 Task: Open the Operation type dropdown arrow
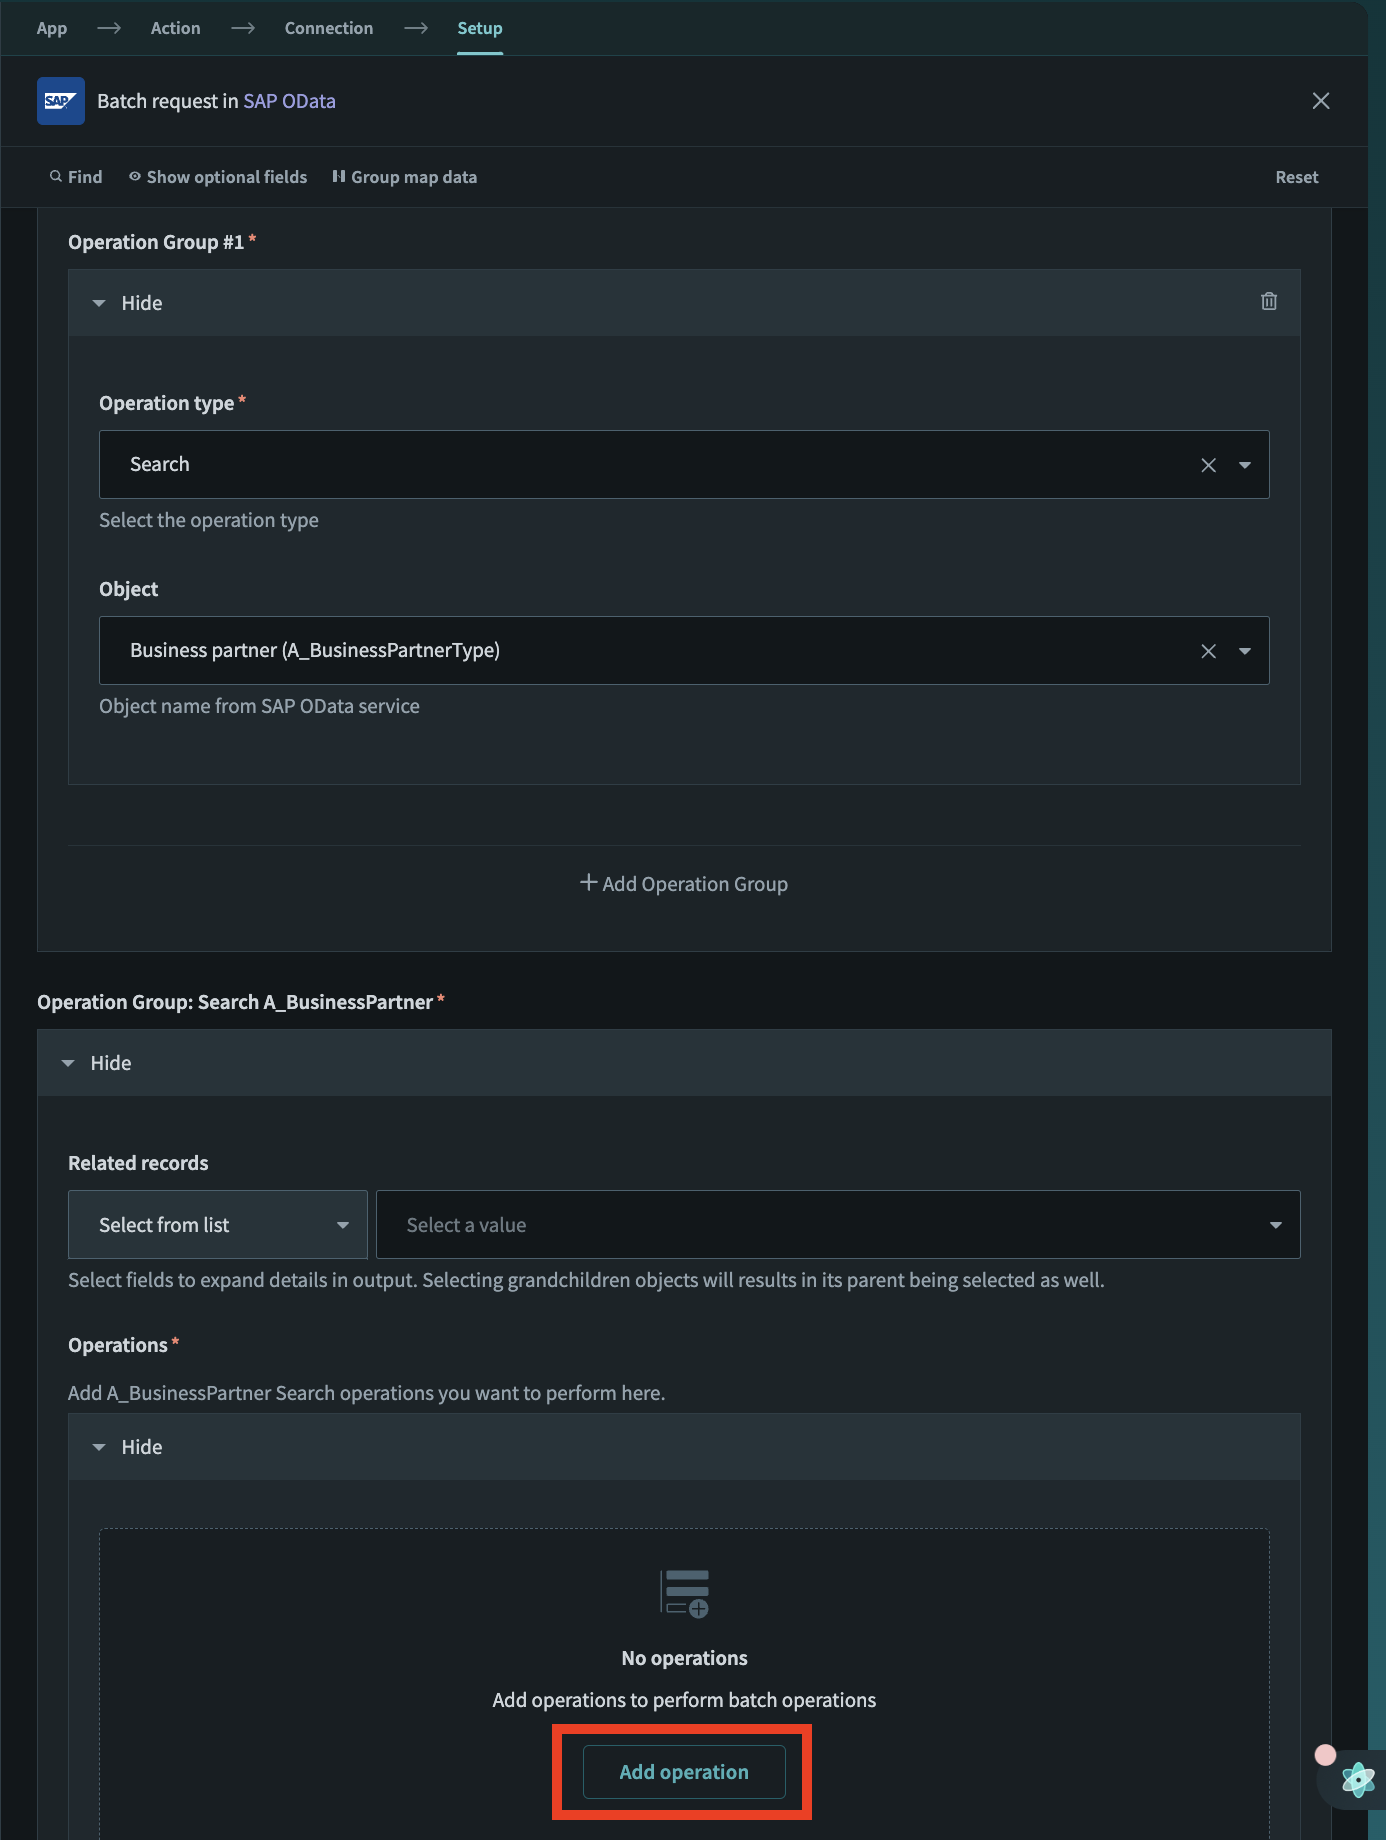(x=1245, y=465)
